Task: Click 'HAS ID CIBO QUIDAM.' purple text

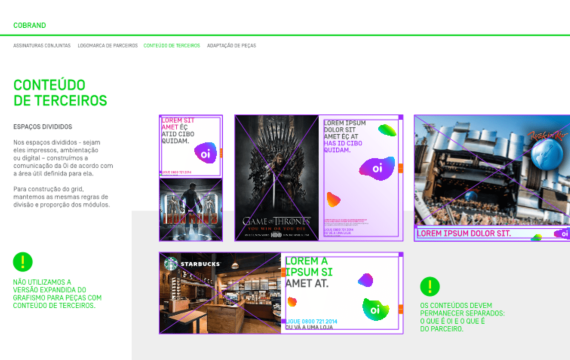Action: click(x=343, y=147)
